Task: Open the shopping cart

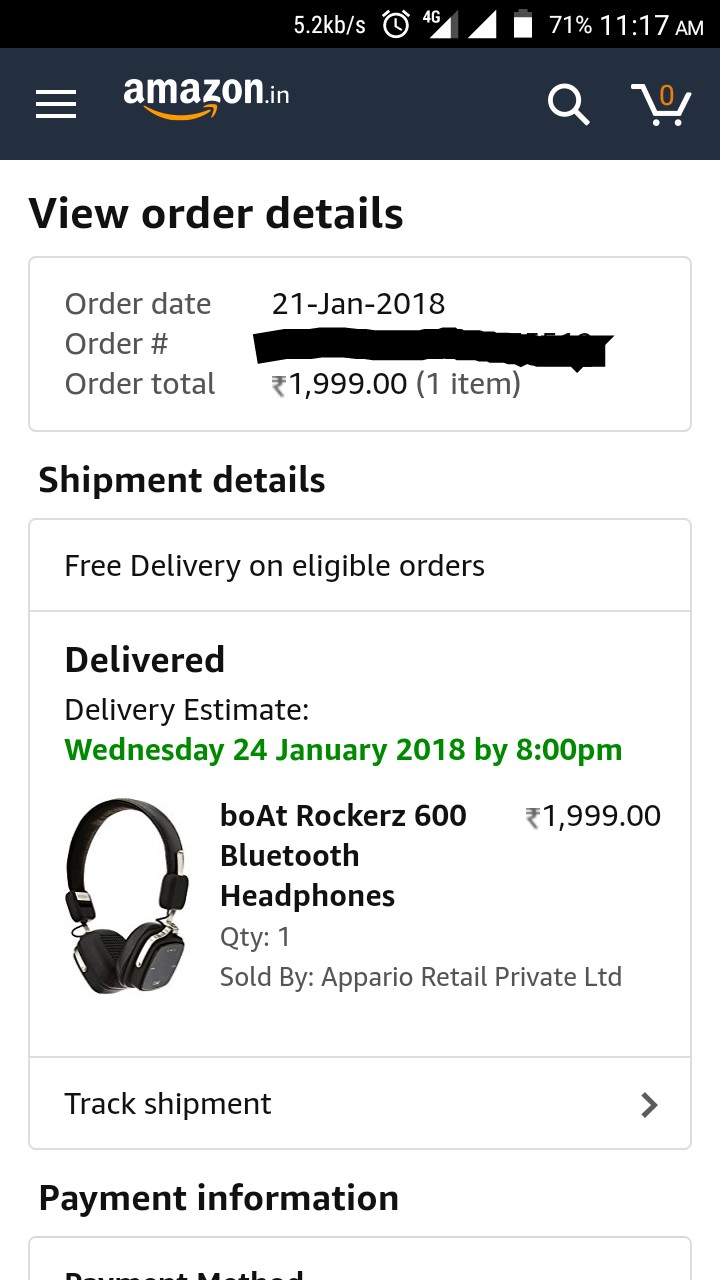Action: pos(662,104)
